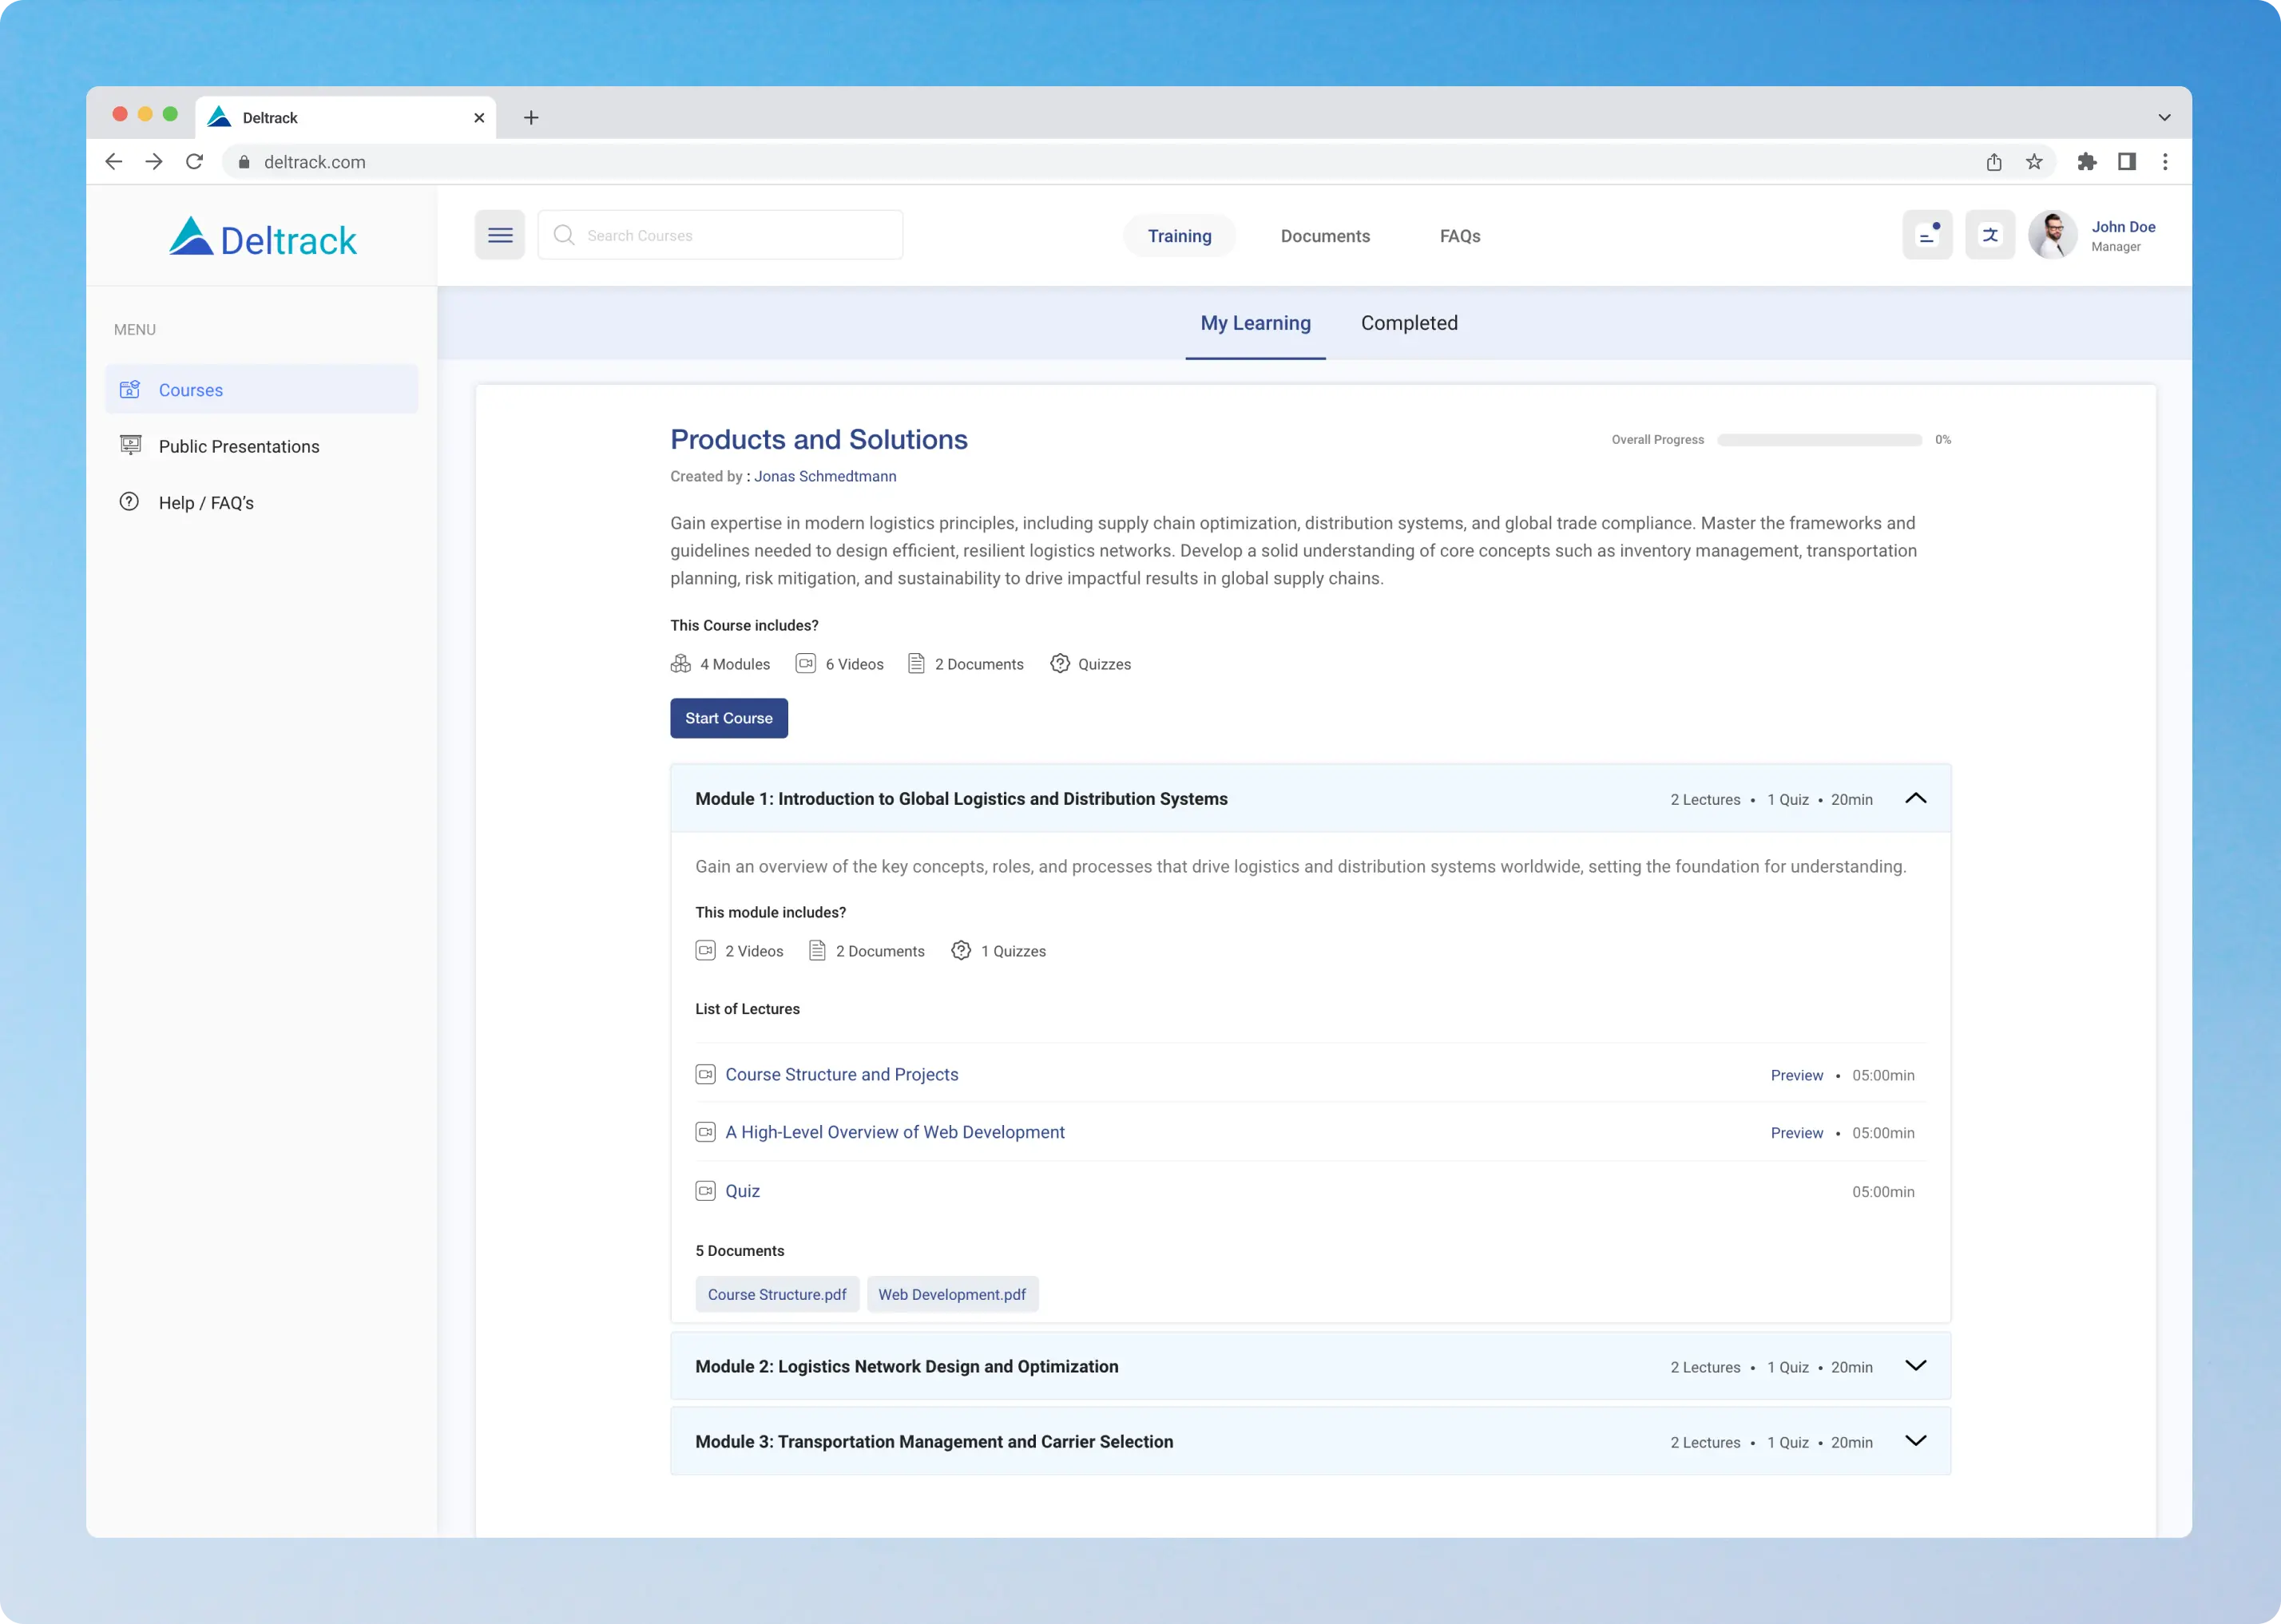Image resolution: width=2281 pixels, height=1624 pixels.
Task: Click the browser extensions puzzle icon
Action: (x=2086, y=162)
